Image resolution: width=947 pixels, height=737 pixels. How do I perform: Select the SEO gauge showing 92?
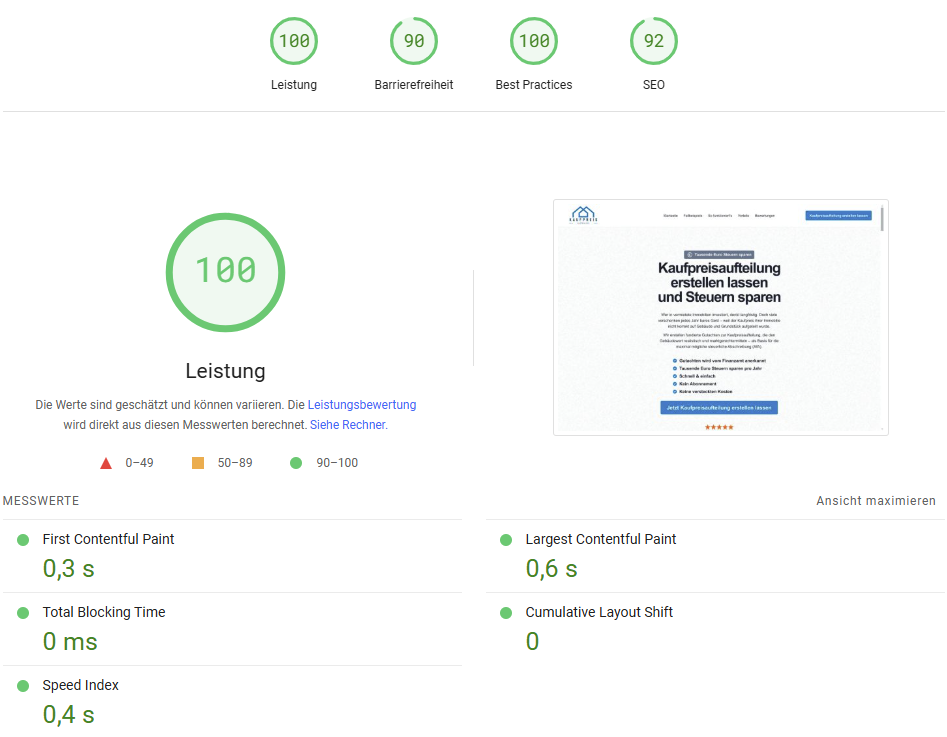[x=653, y=41]
